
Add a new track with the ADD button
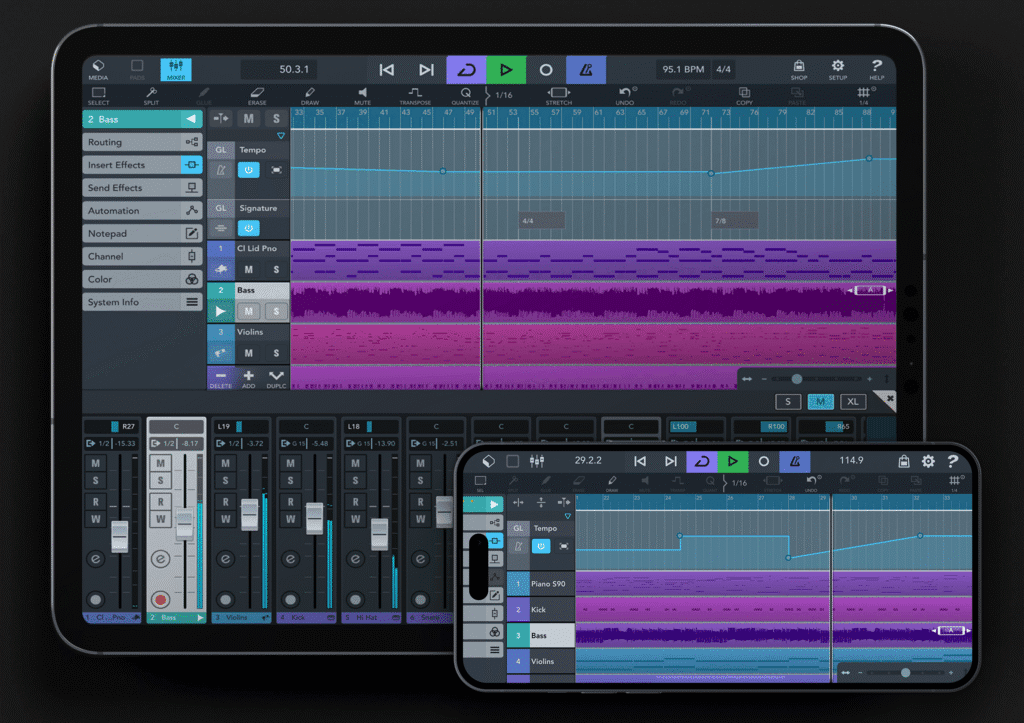[x=248, y=380]
